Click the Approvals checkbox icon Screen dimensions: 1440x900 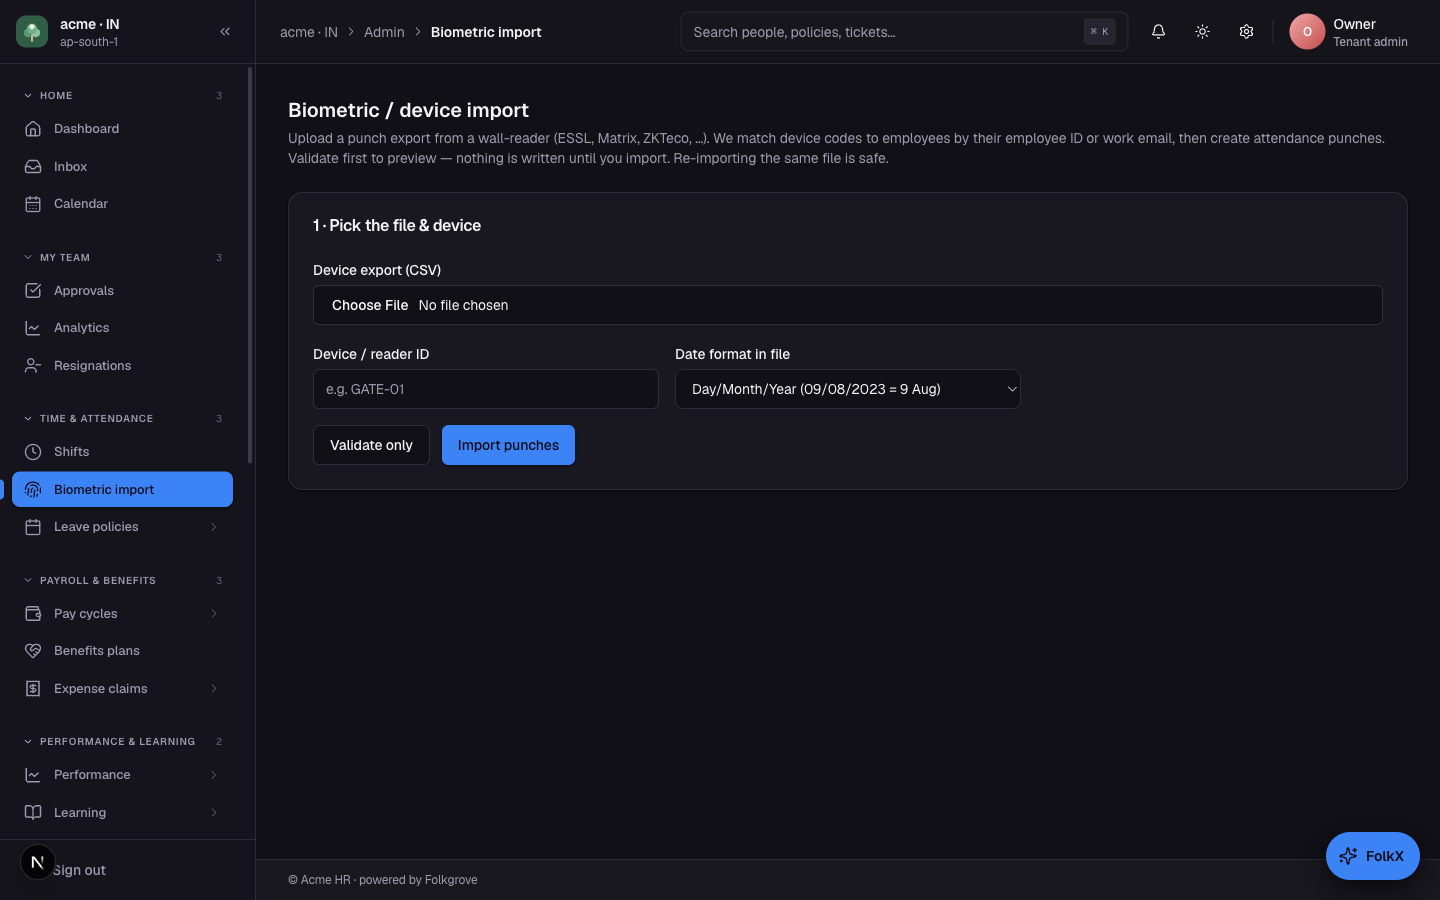(33, 291)
